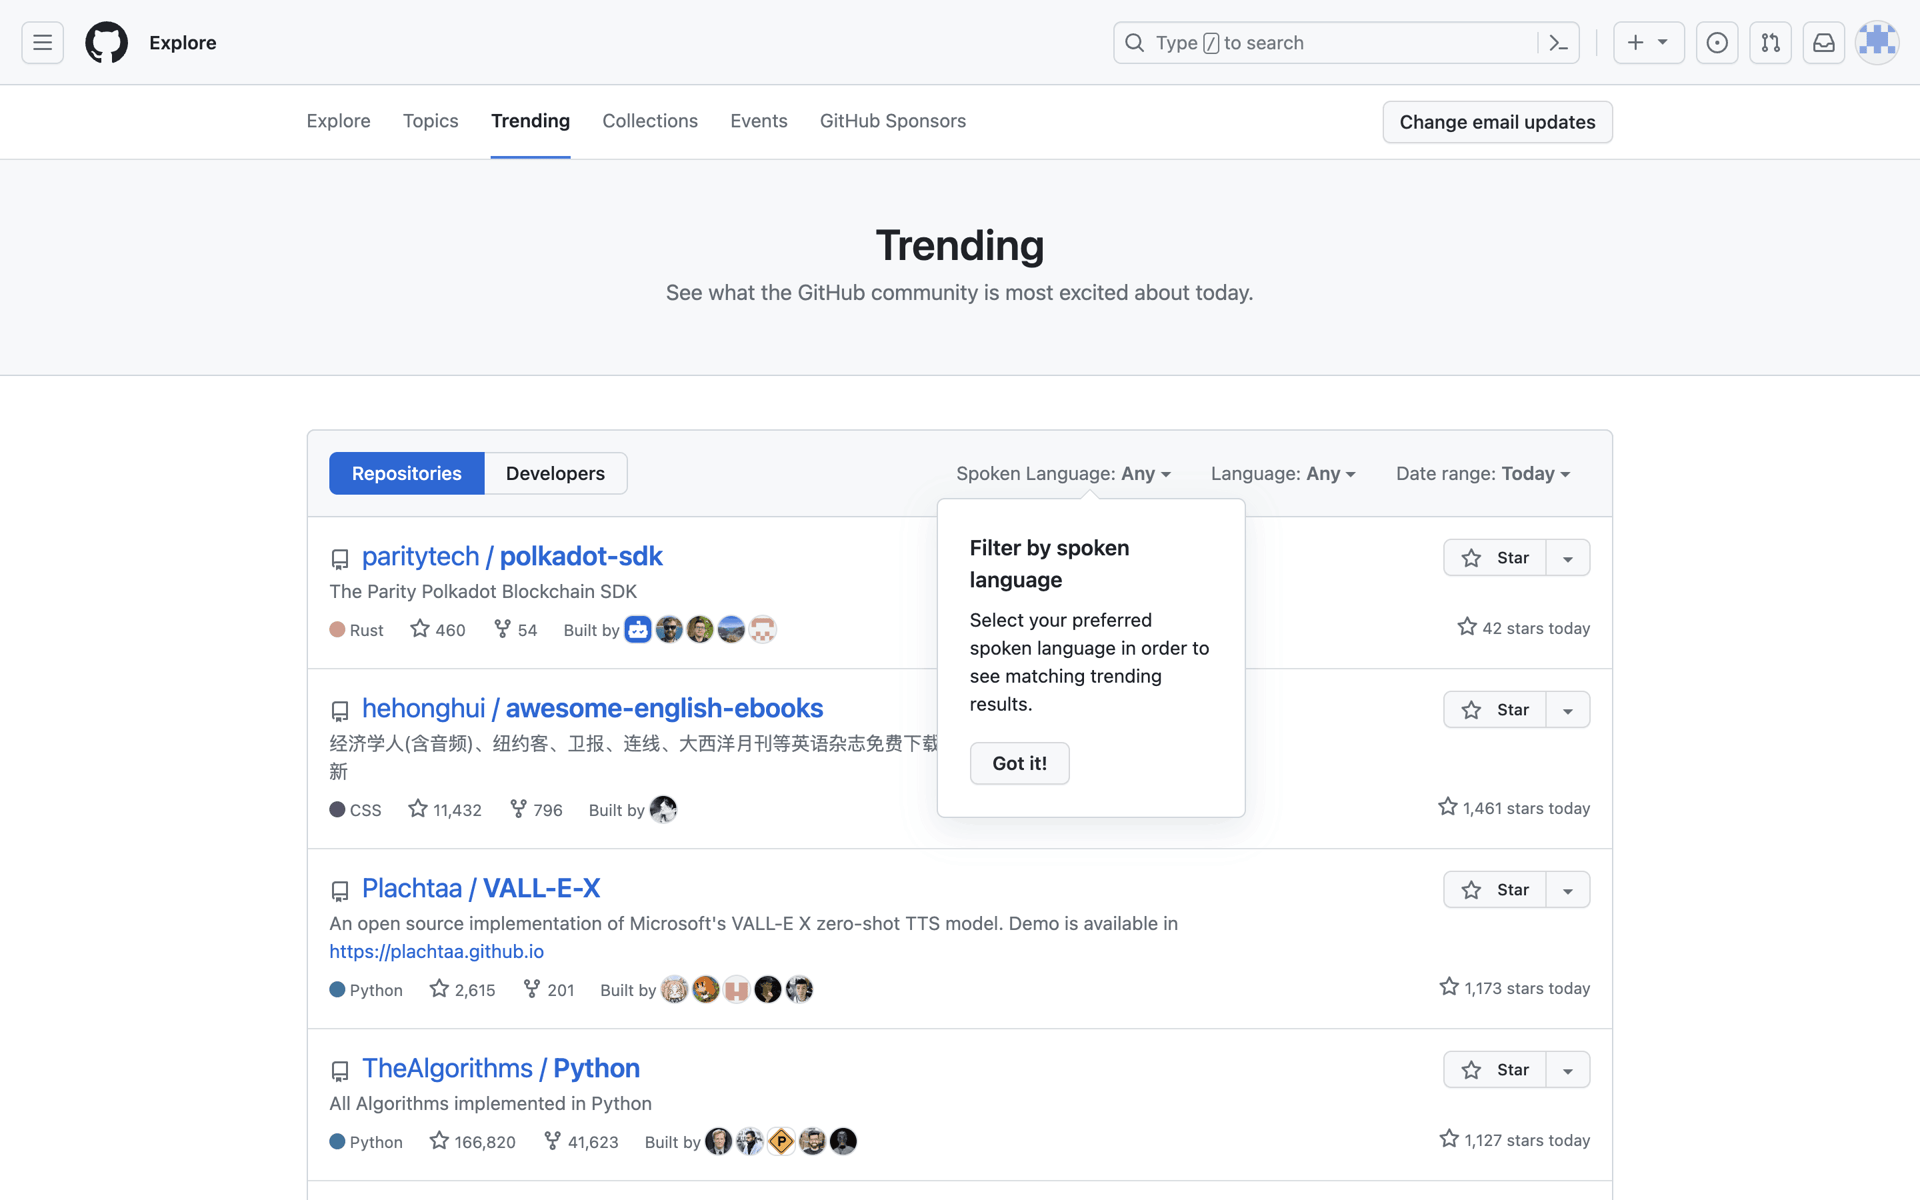
Task: Open the Plachtaa / VALL-E-X repository
Action: tap(481, 888)
